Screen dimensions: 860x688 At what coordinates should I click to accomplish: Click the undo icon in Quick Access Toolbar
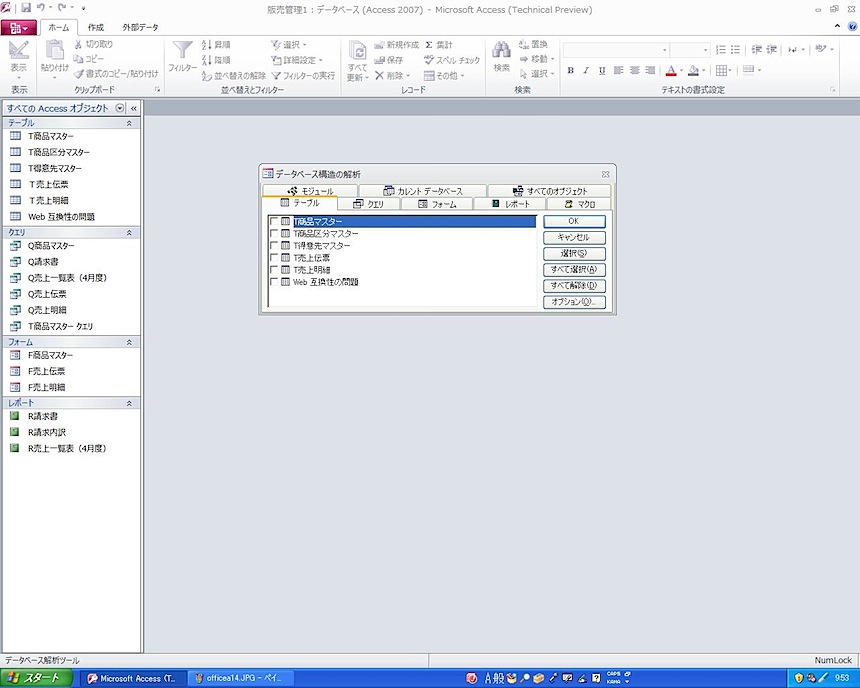(41, 8)
